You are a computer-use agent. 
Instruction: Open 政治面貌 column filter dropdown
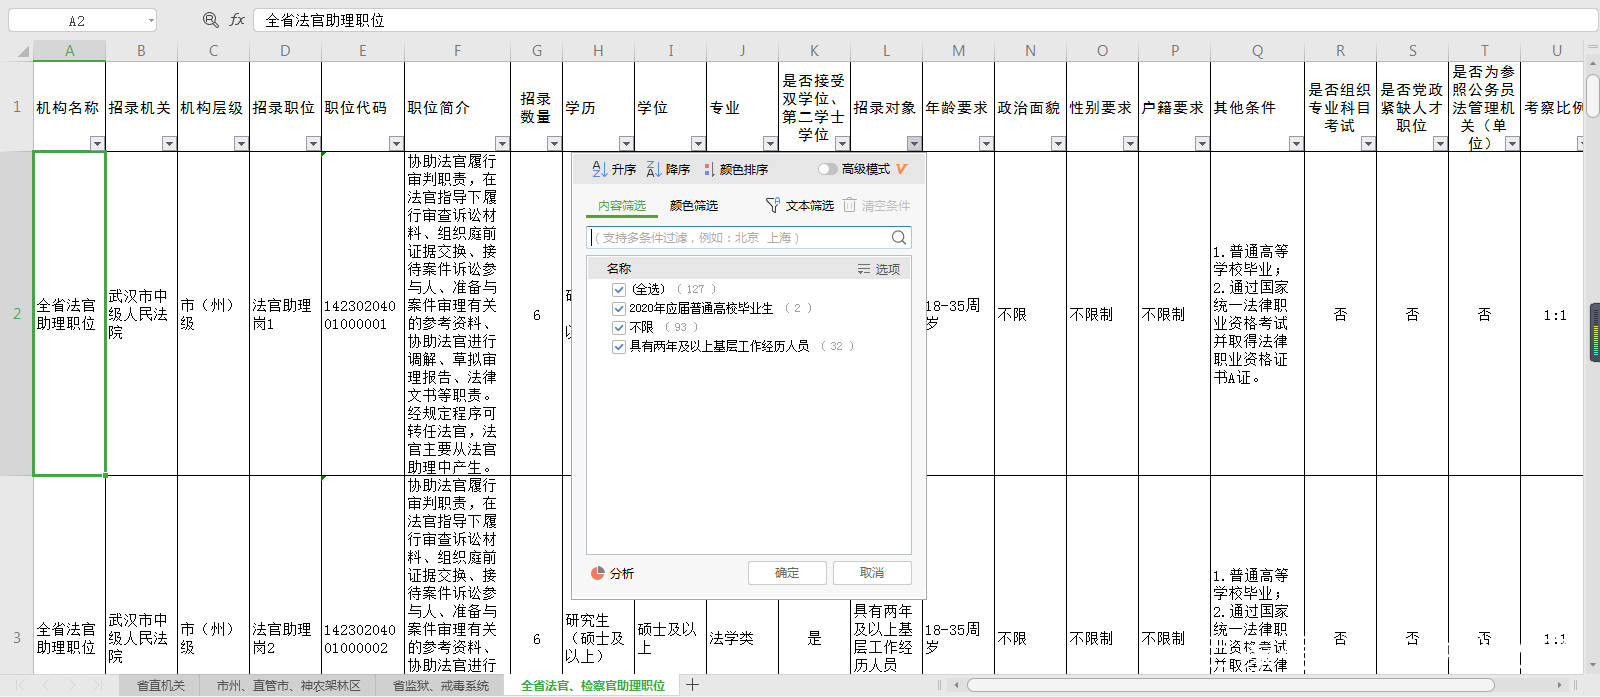1058,143
